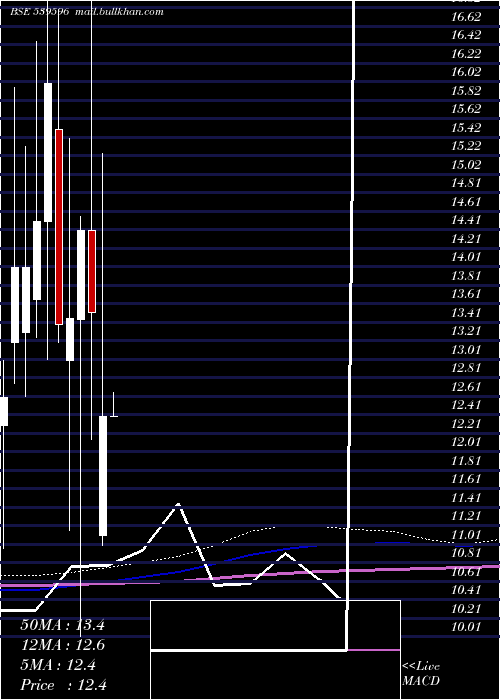
Task: Click the 15.42 price axis label
Action: 467,128
